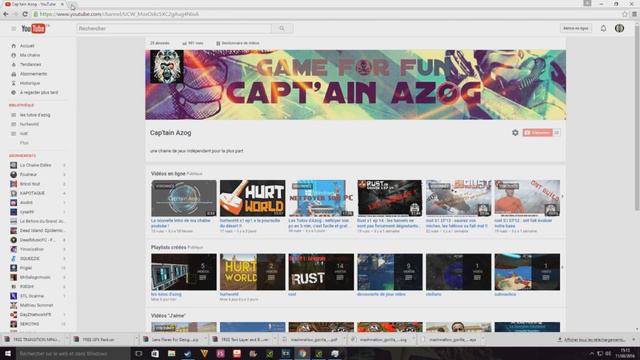Show hidden system tray icons
Screen dimensions: 640x360
tap(591, 353)
